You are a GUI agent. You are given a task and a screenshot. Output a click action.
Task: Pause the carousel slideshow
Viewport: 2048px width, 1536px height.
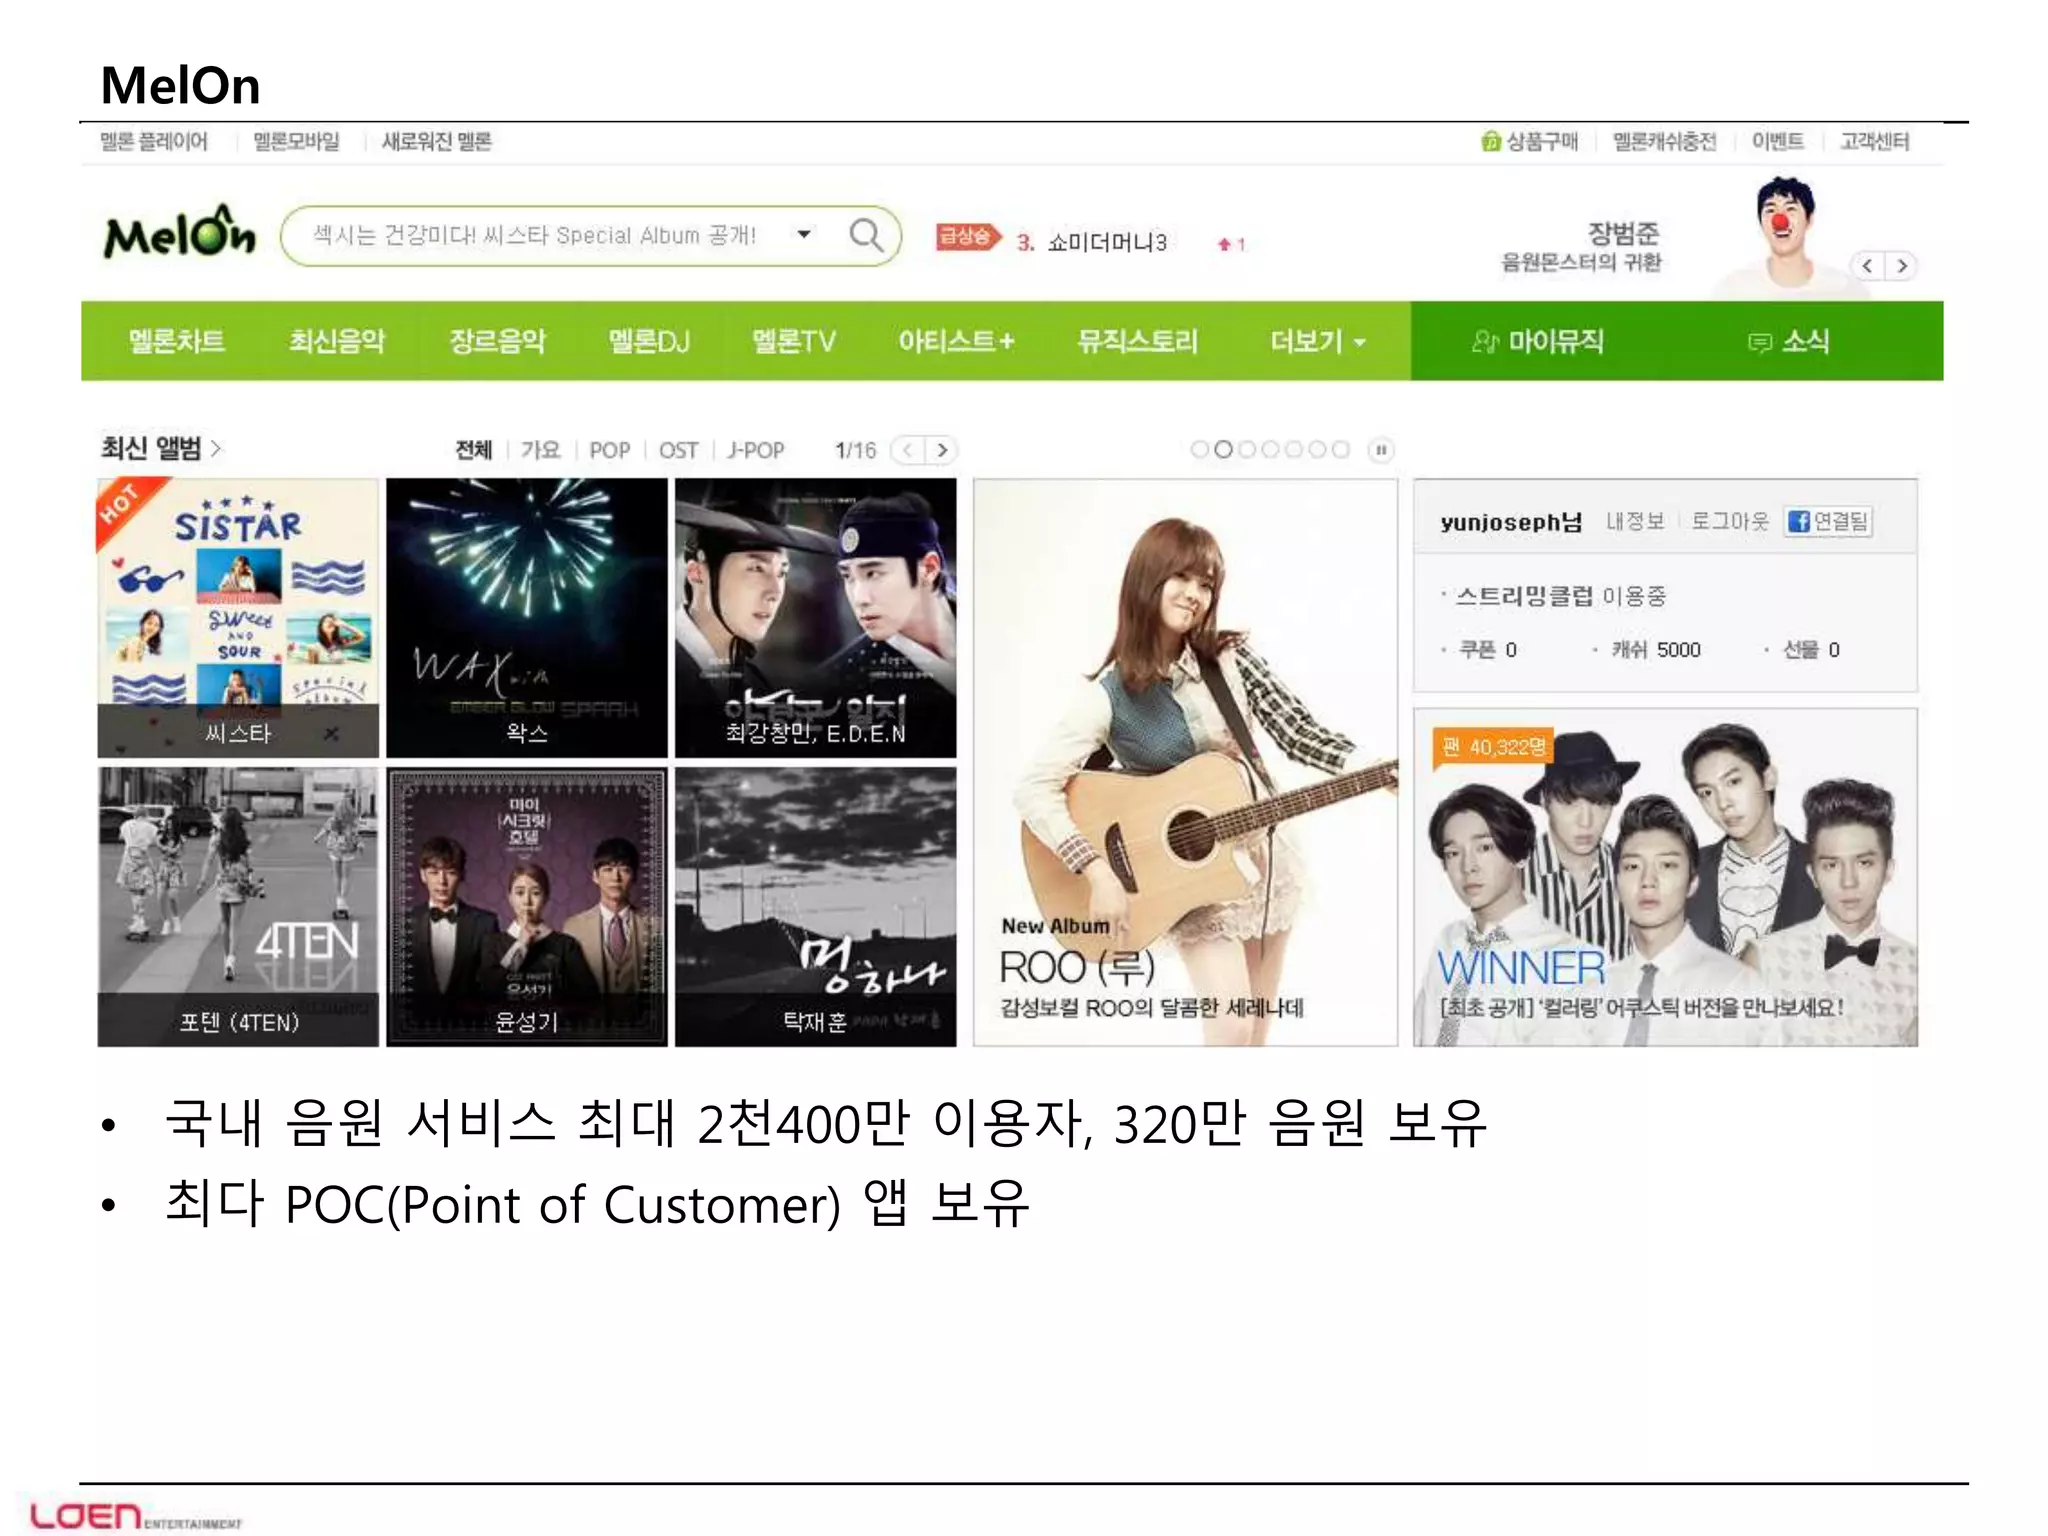(x=1381, y=450)
